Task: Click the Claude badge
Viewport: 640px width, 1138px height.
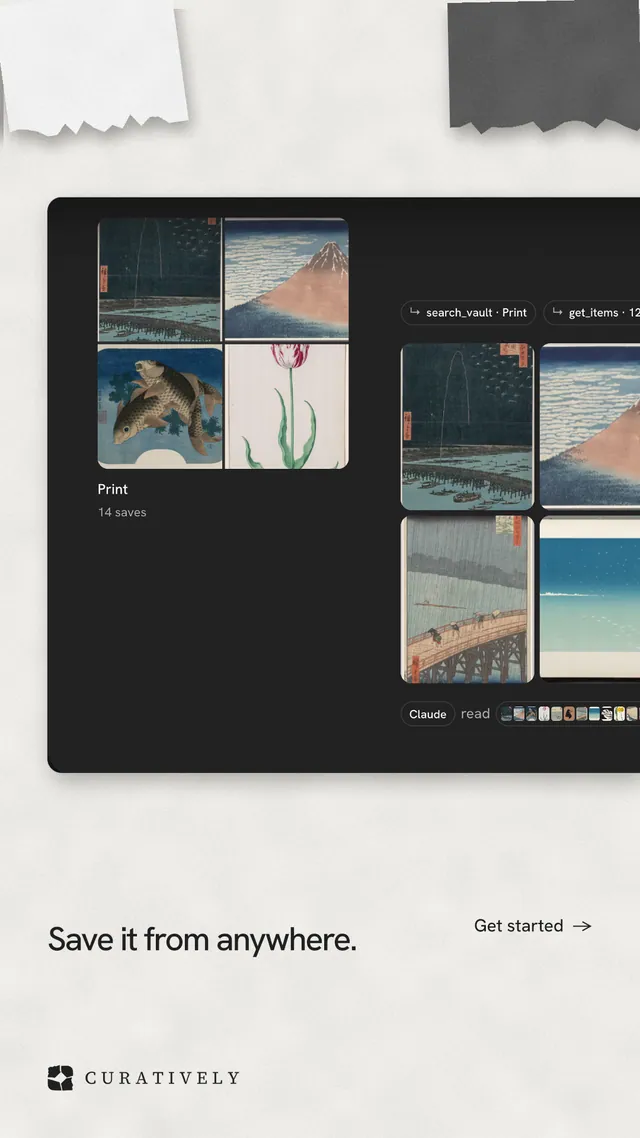Action: (427, 714)
